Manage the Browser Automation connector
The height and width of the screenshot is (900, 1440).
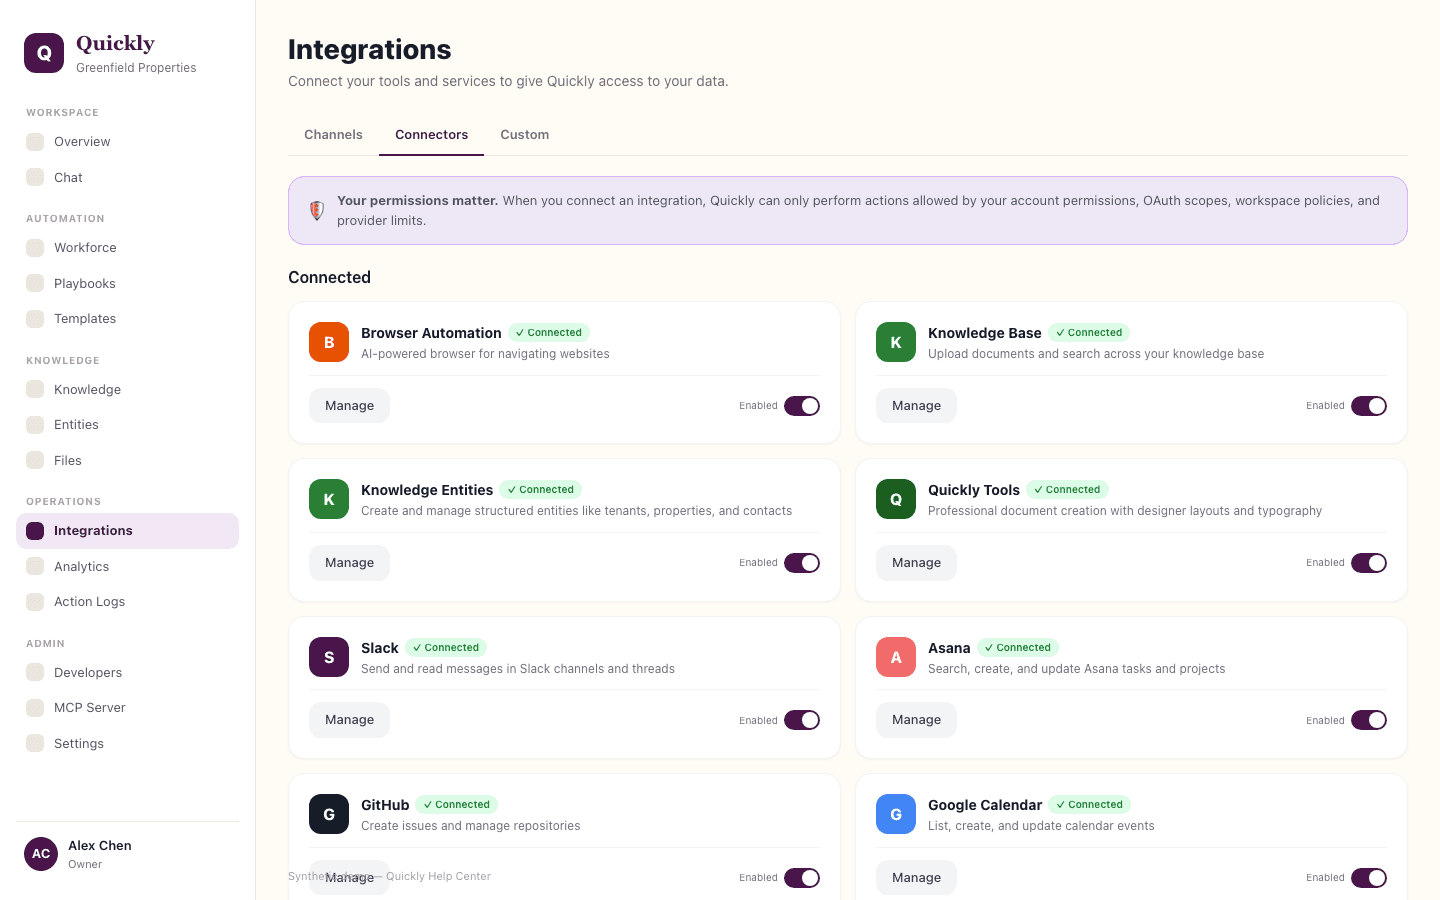[x=349, y=406]
